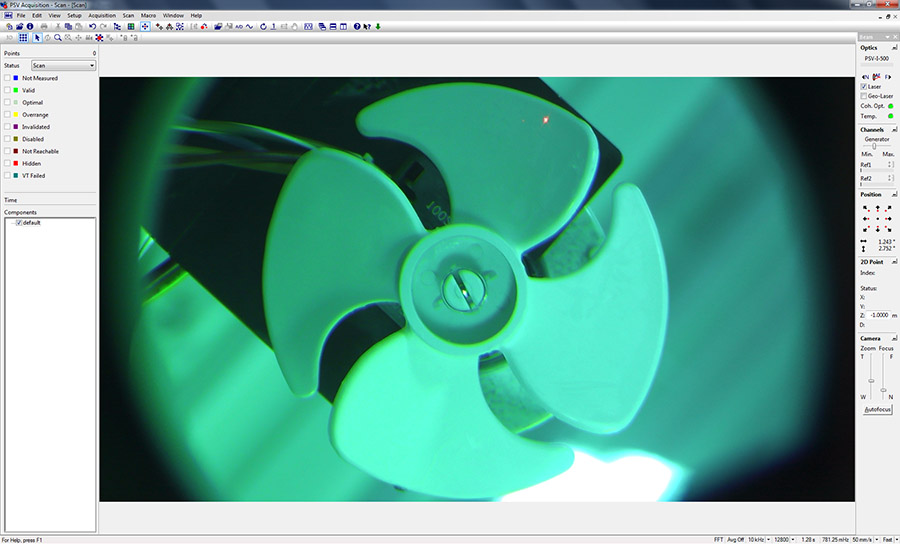Click the laser center icon in Optics

876,76
